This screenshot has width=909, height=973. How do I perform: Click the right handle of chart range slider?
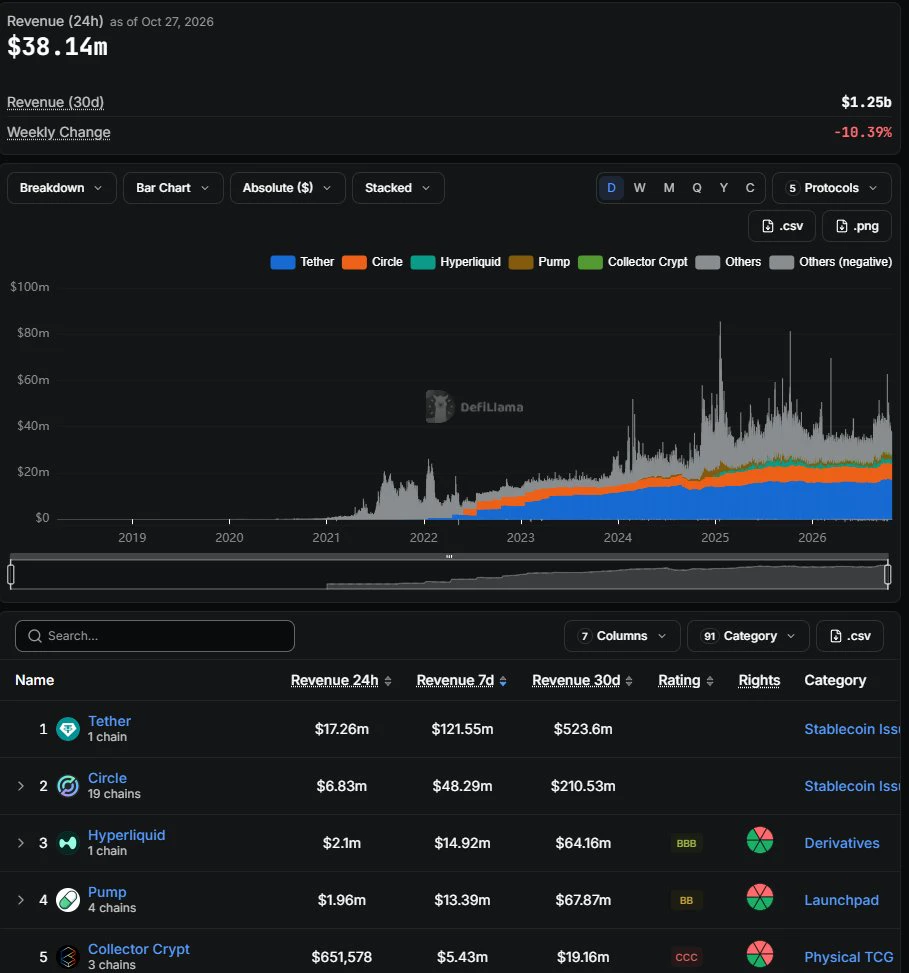point(888,575)
